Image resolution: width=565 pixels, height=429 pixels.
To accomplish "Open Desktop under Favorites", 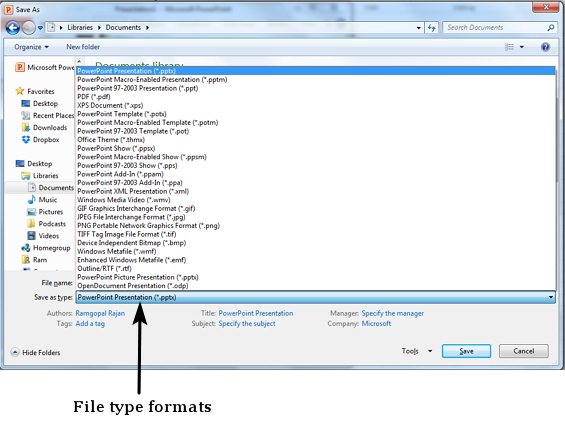I will (x=40, y=103).
